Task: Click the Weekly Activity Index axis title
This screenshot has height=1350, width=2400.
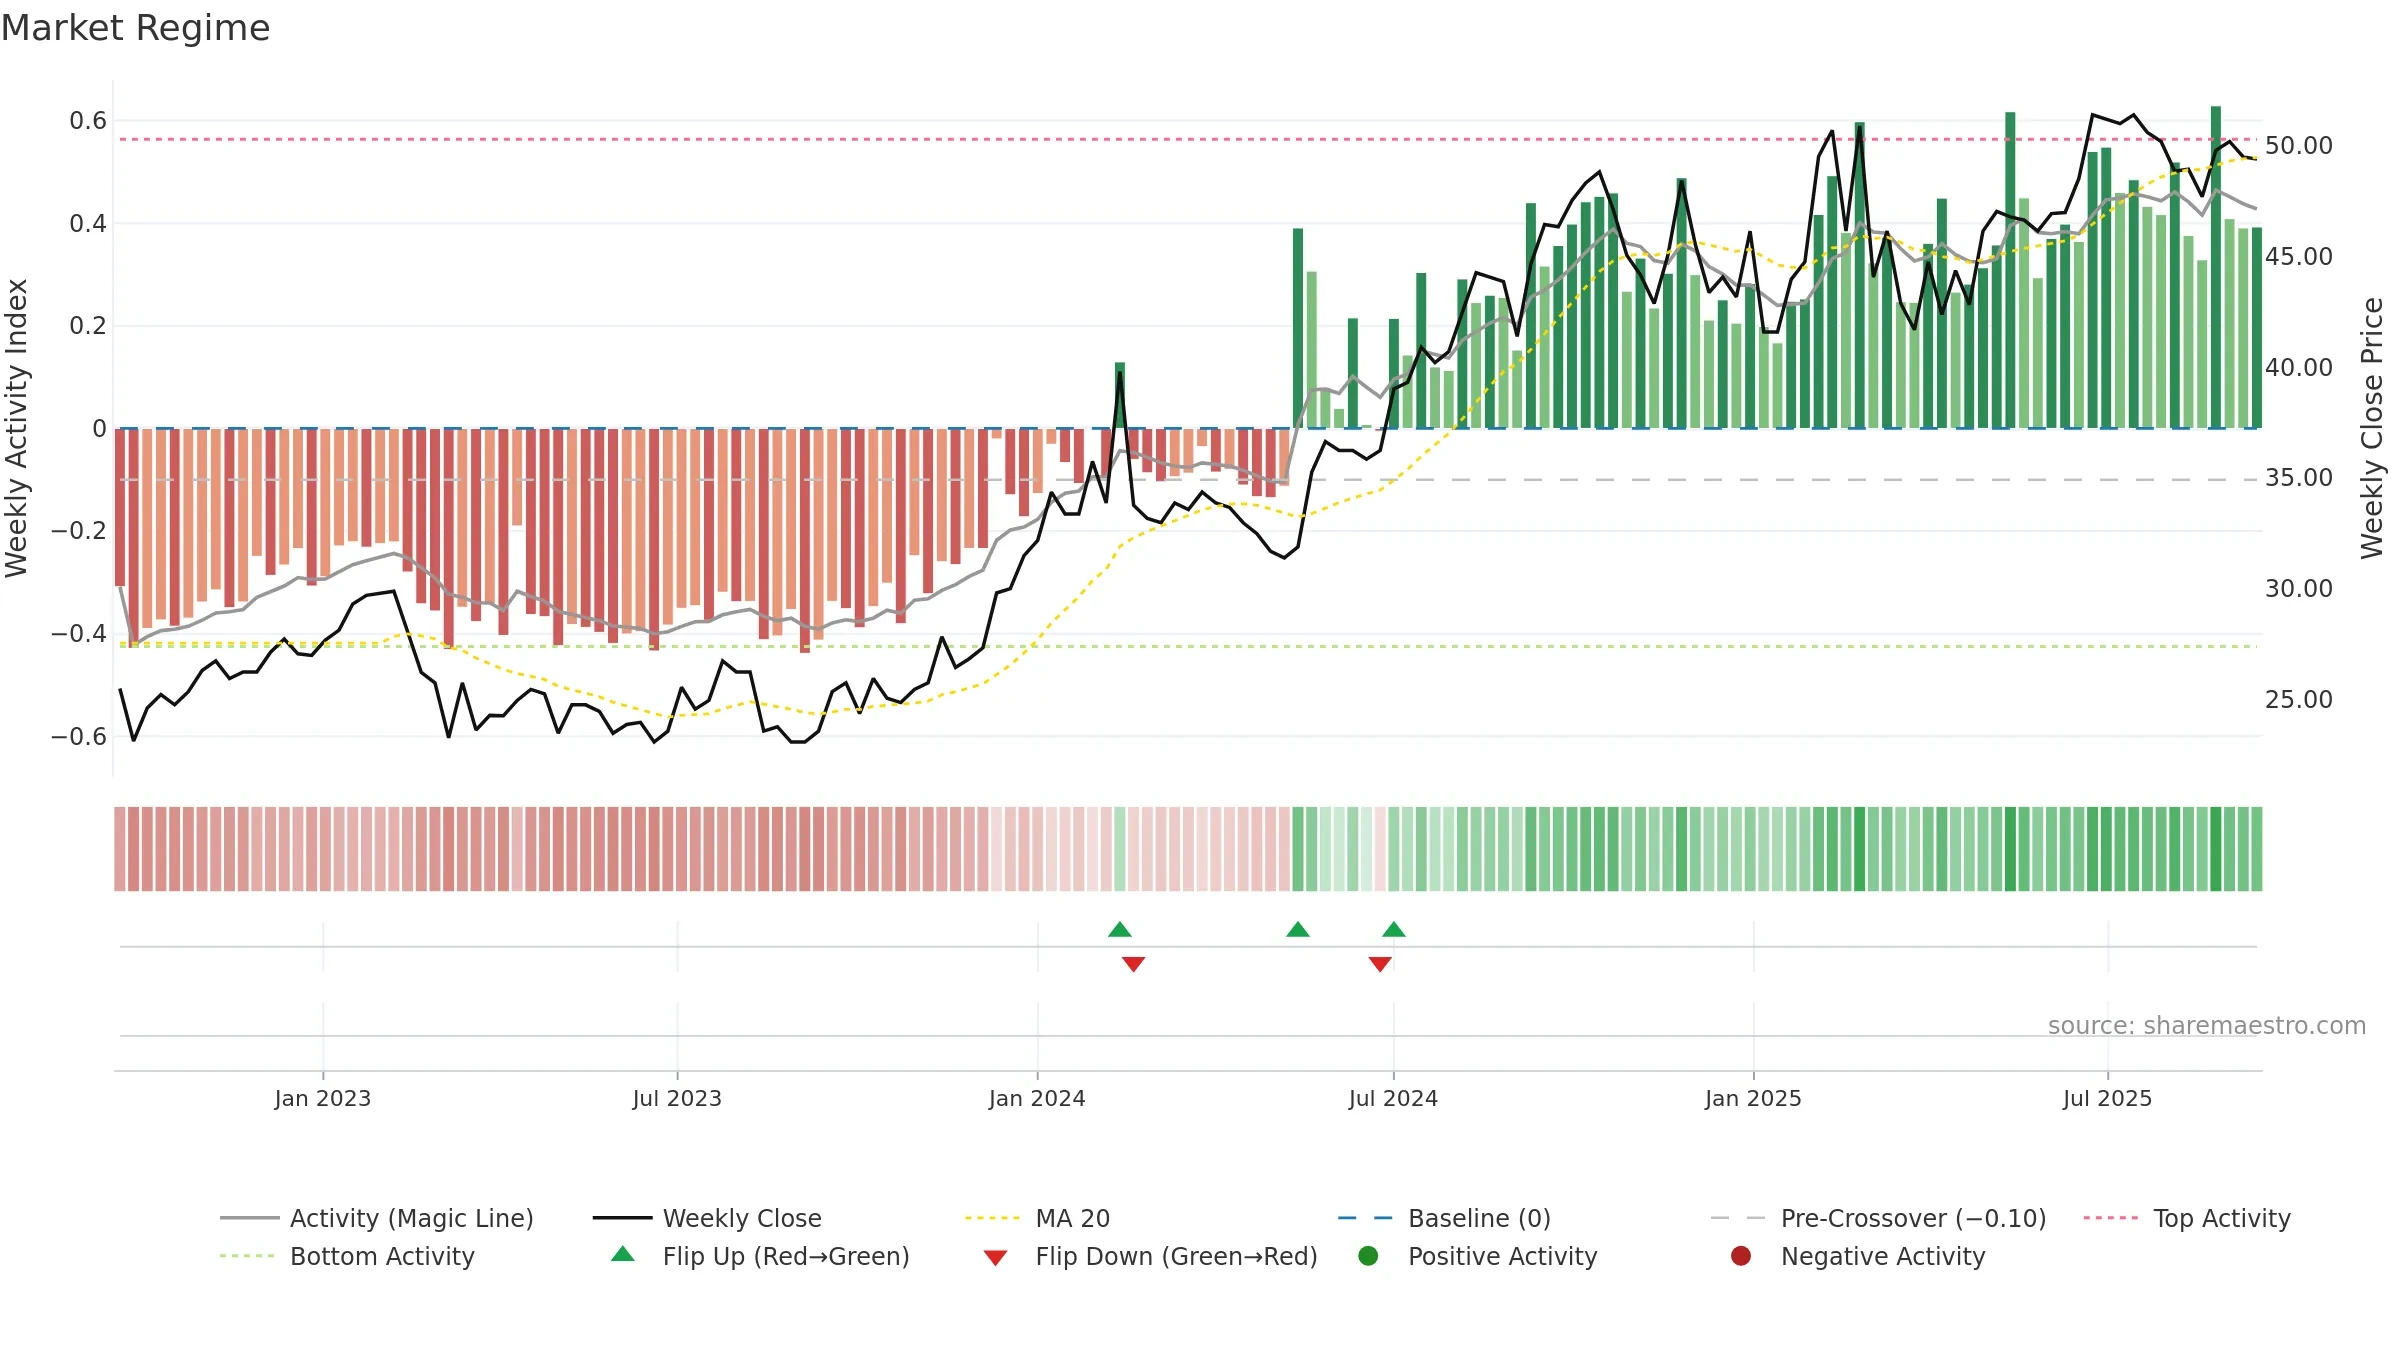Action: tap(17, 428)
